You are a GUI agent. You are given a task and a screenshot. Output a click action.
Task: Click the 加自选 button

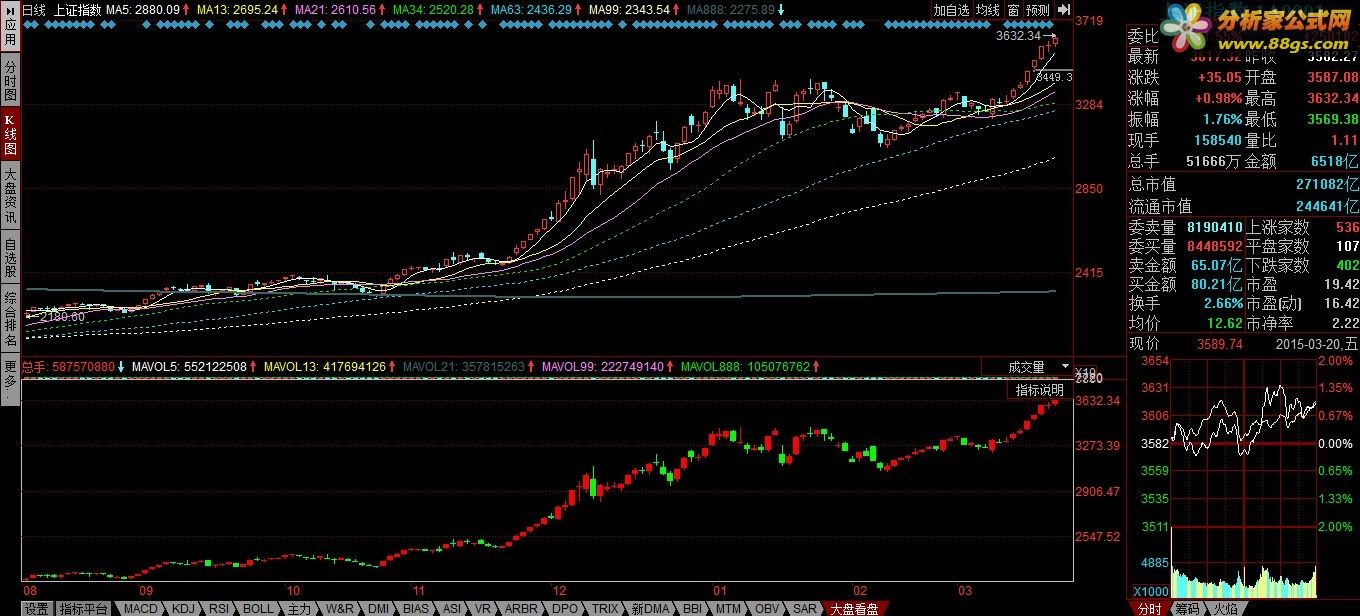point(952,9)
